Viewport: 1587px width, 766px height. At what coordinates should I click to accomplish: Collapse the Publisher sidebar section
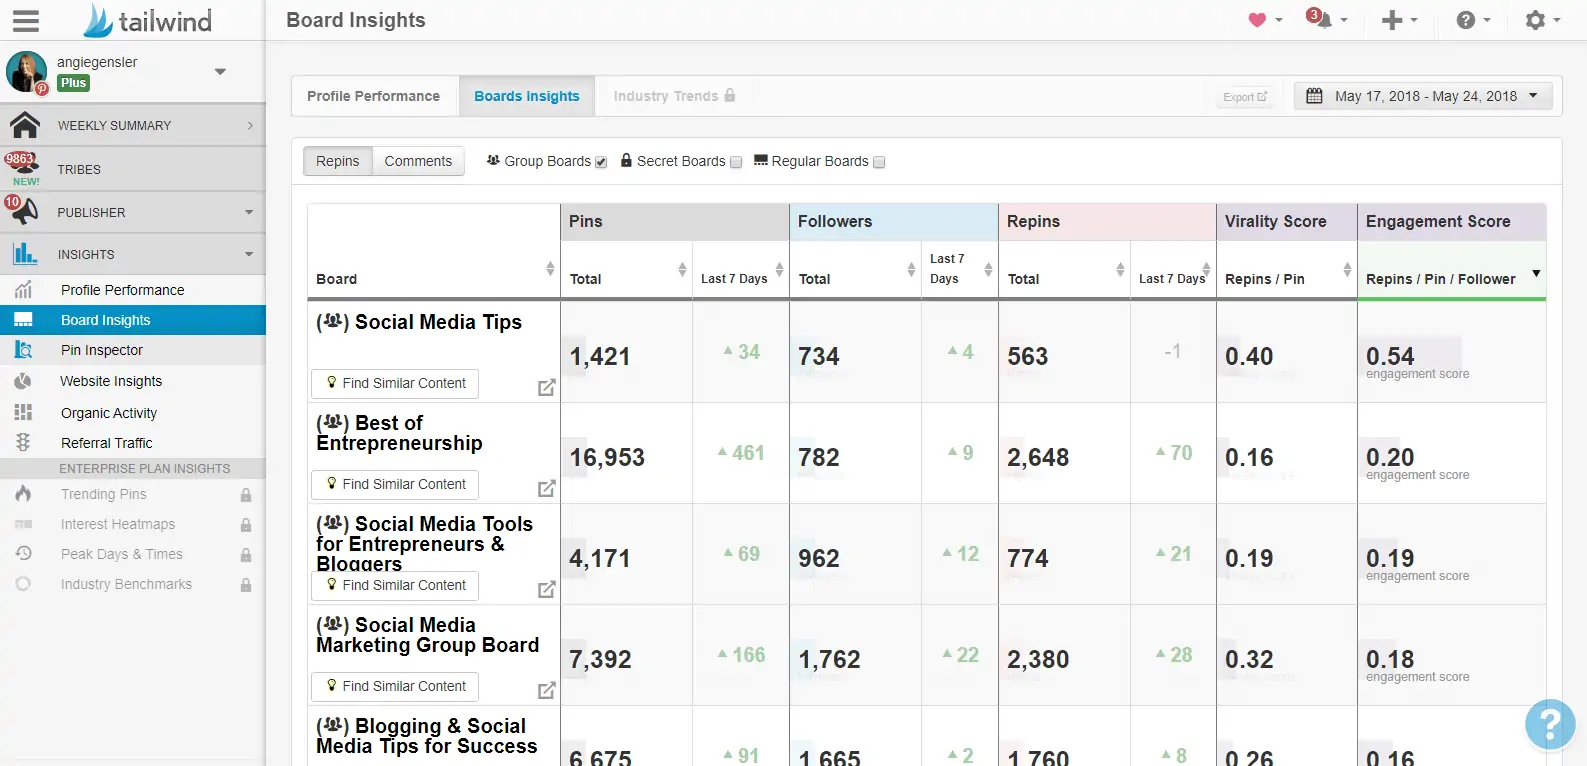249,212
